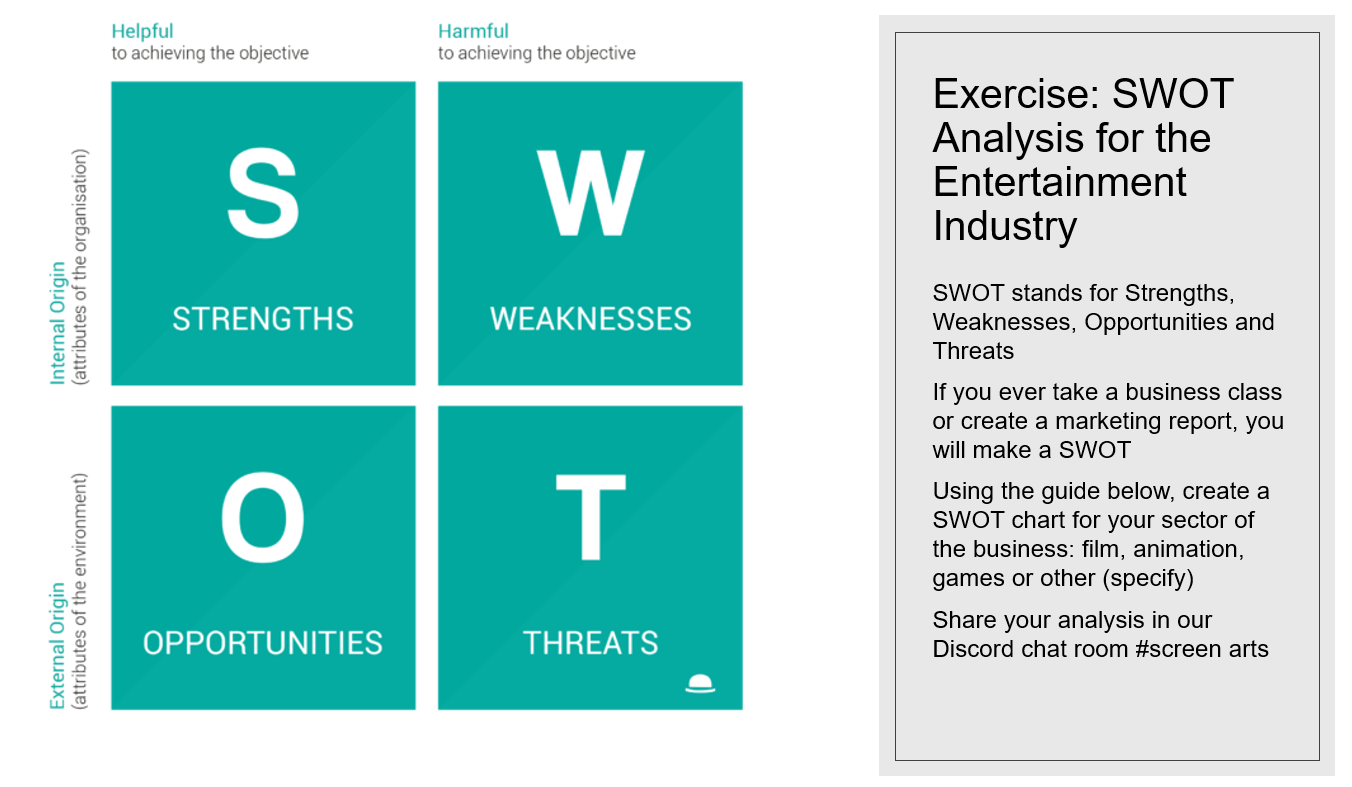Screen dimensions: 1352x787
Task: Click the large letter T
Action: click(590, 518)
